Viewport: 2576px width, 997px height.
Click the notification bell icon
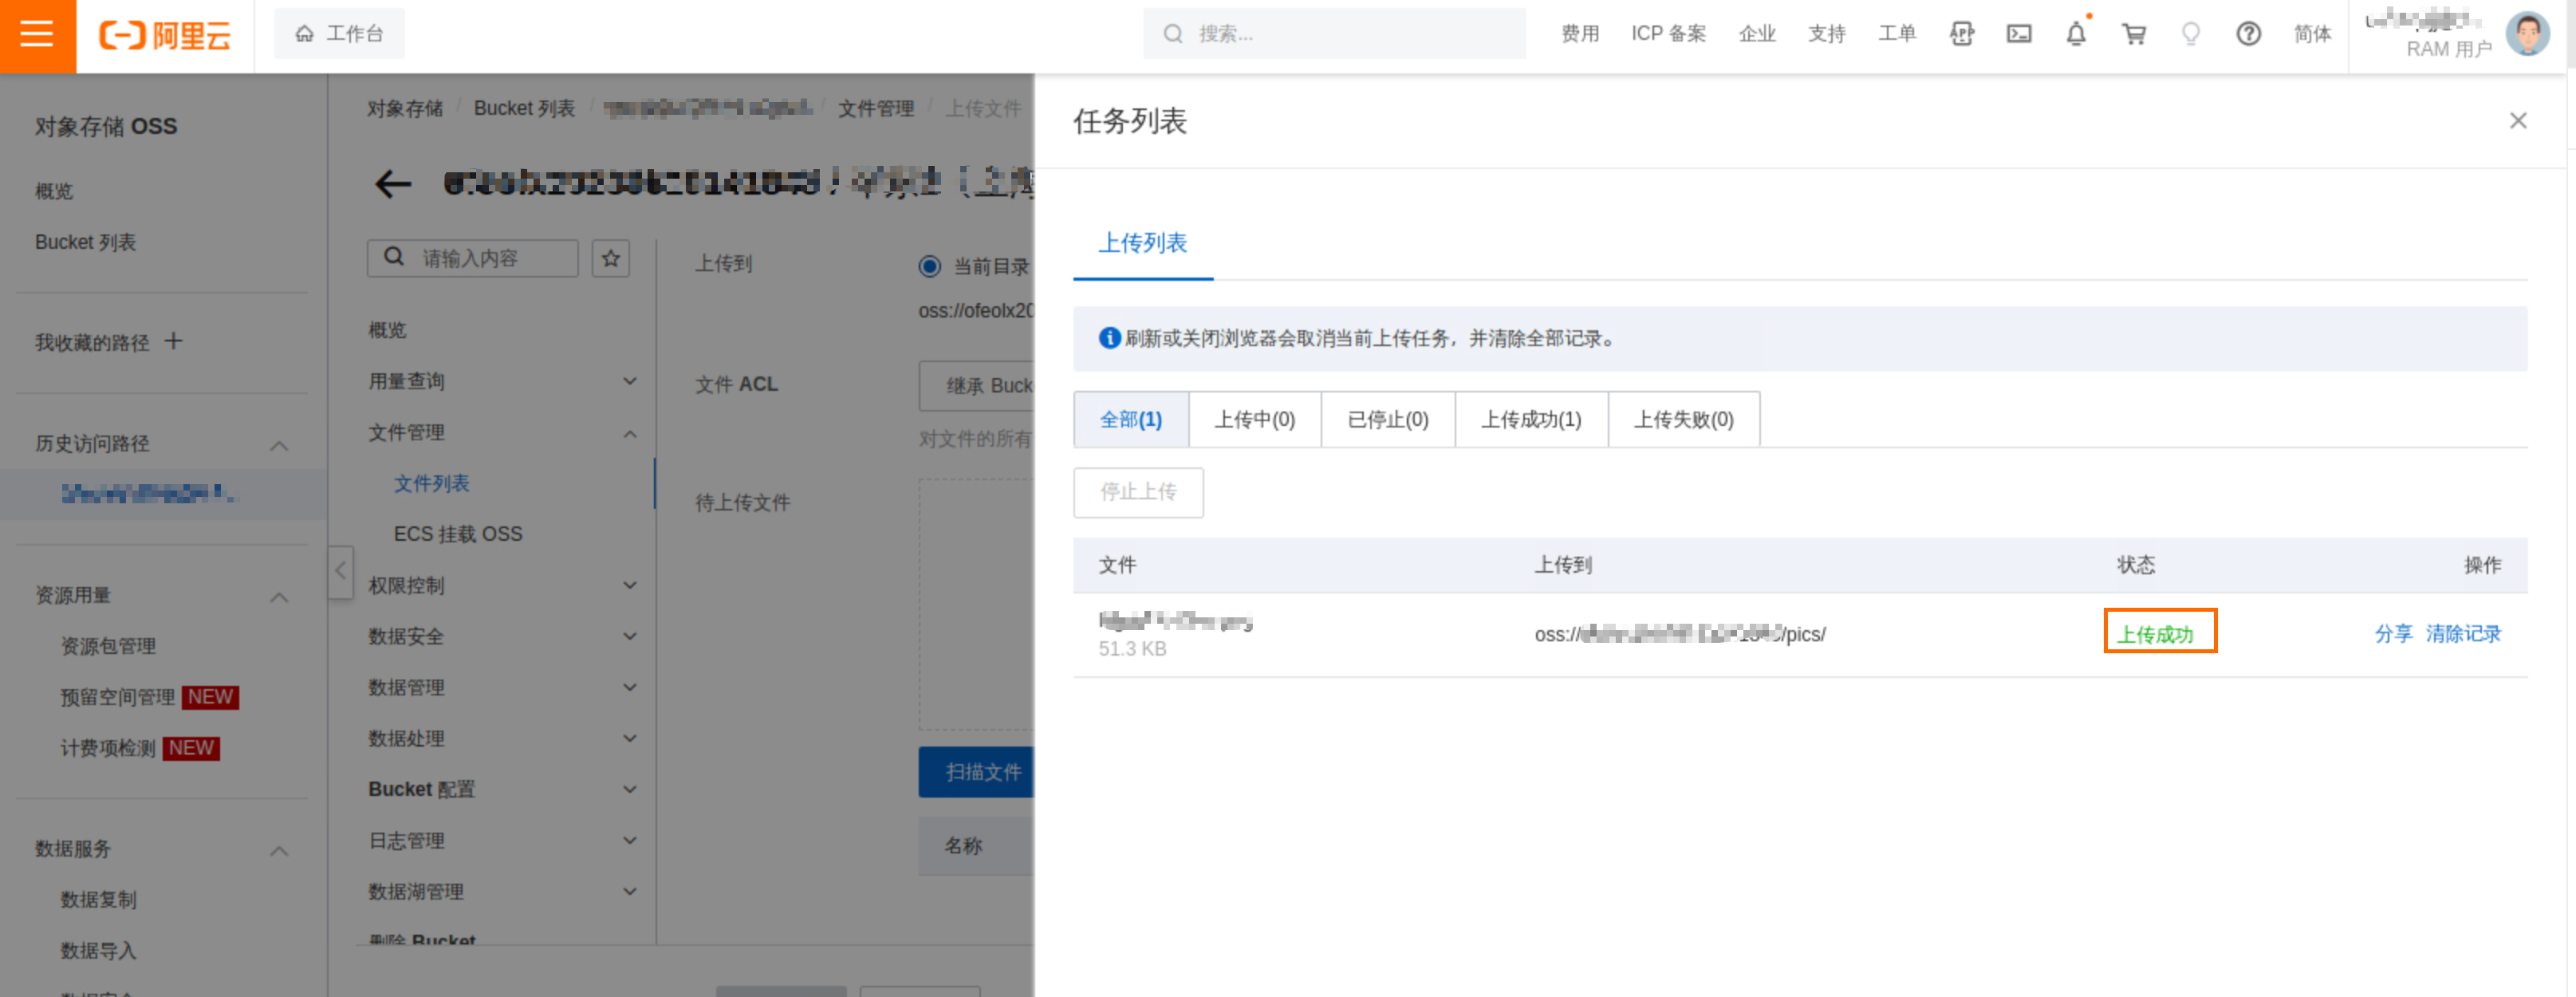tap(2075, 34)
